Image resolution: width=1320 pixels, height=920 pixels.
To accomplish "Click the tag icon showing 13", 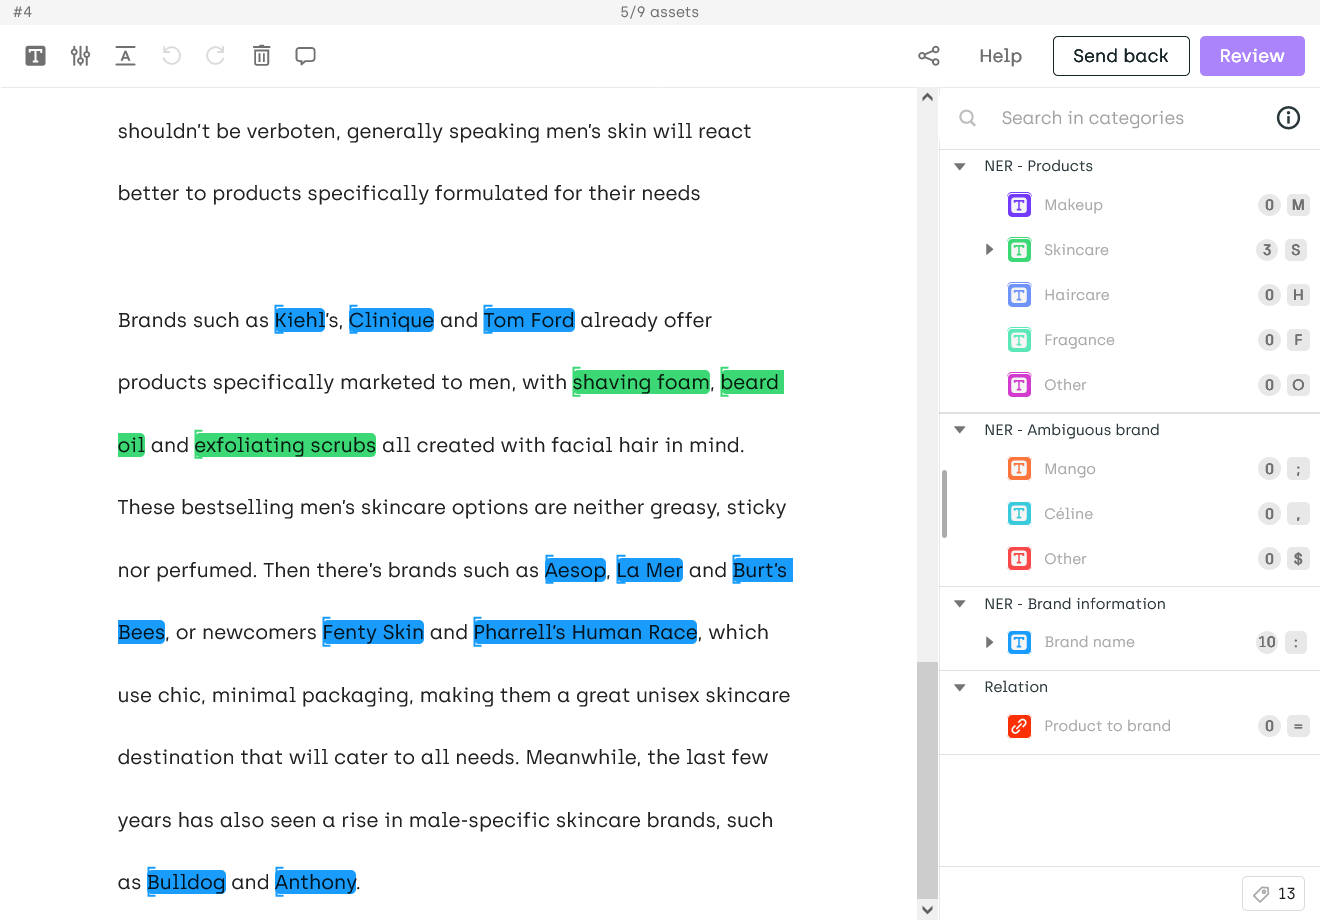I will (1274, 893).
